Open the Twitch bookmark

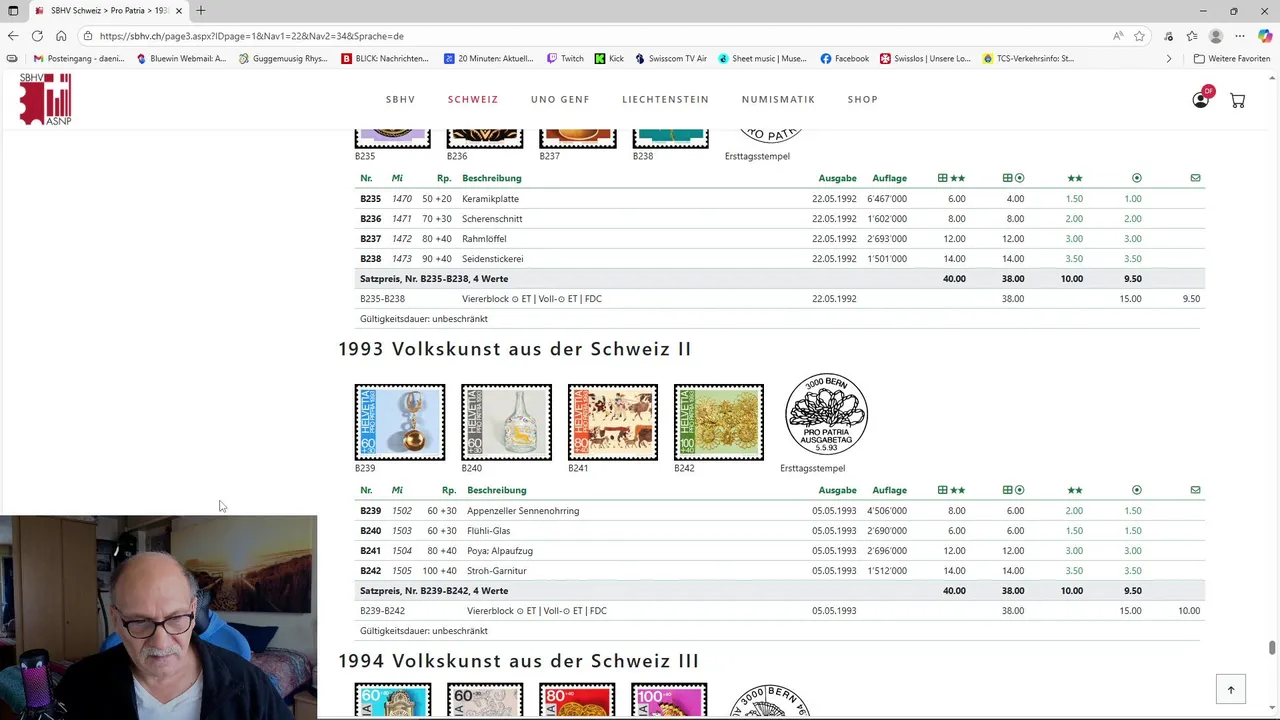point(565,59)
